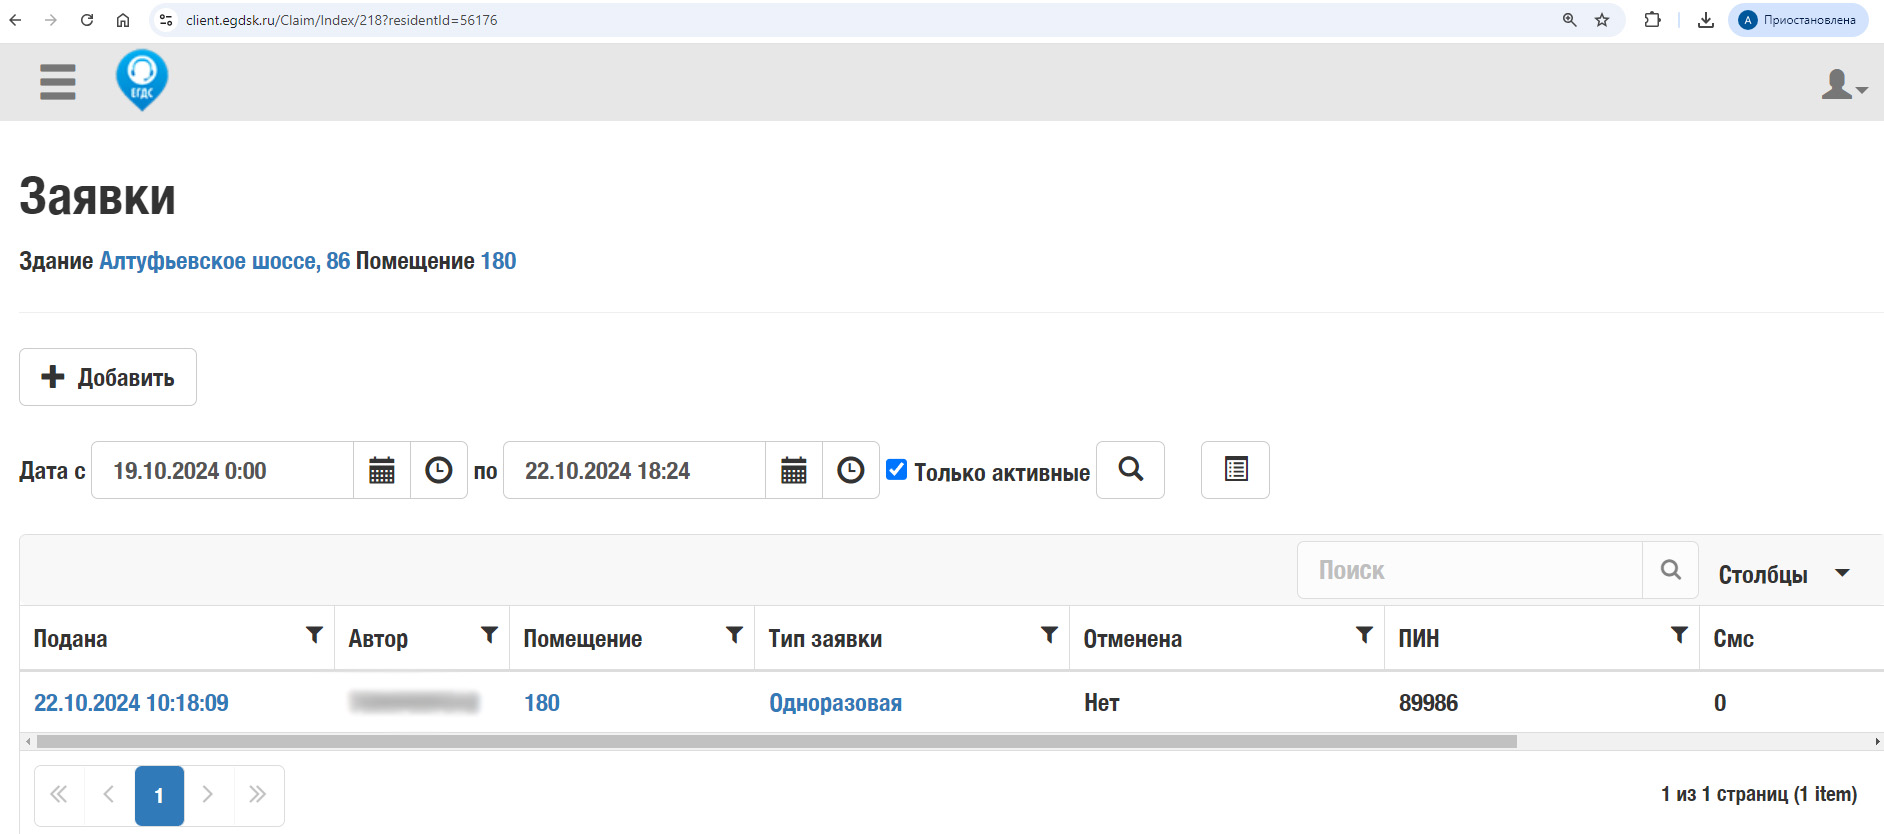Filter the Подана column
This screenshot has height=834, width=1884.
tap(314, 636)
